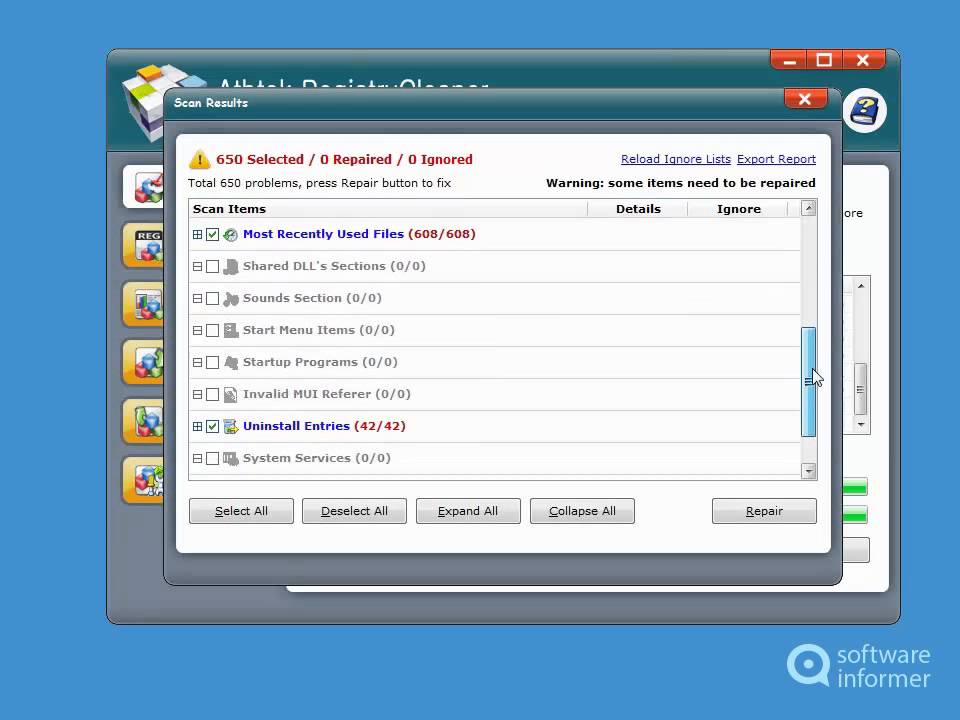Click the Select All button
The image size is (960, 720).
pos(241,511)
